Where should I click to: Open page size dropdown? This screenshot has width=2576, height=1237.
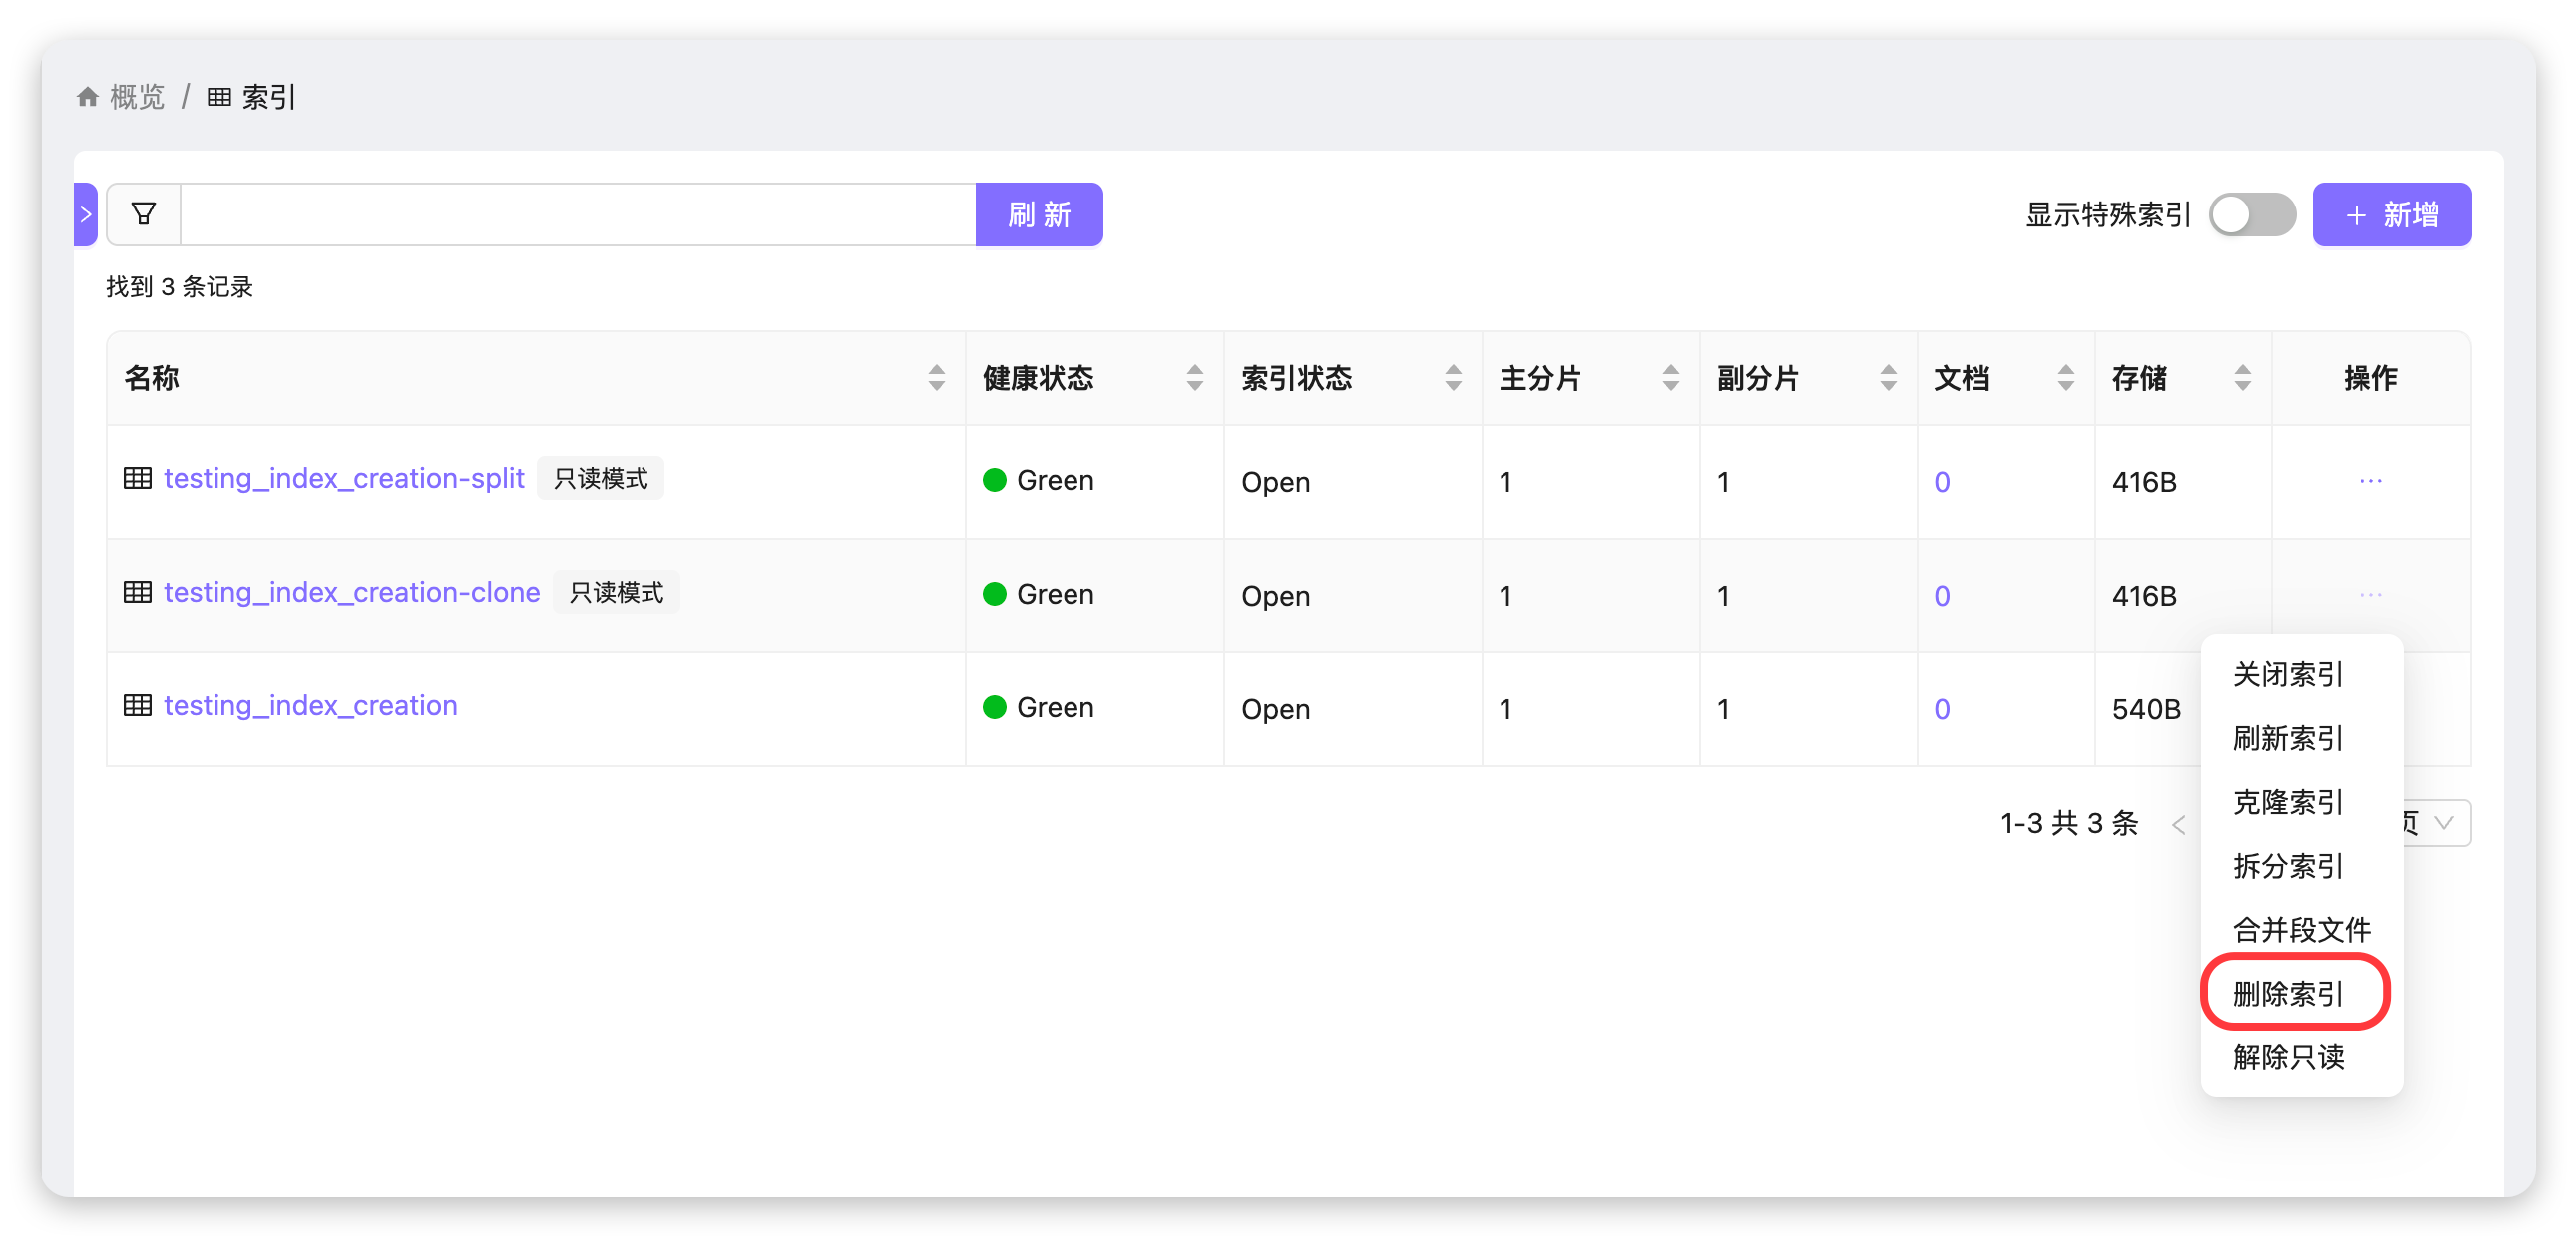[x=2443, y=823]
